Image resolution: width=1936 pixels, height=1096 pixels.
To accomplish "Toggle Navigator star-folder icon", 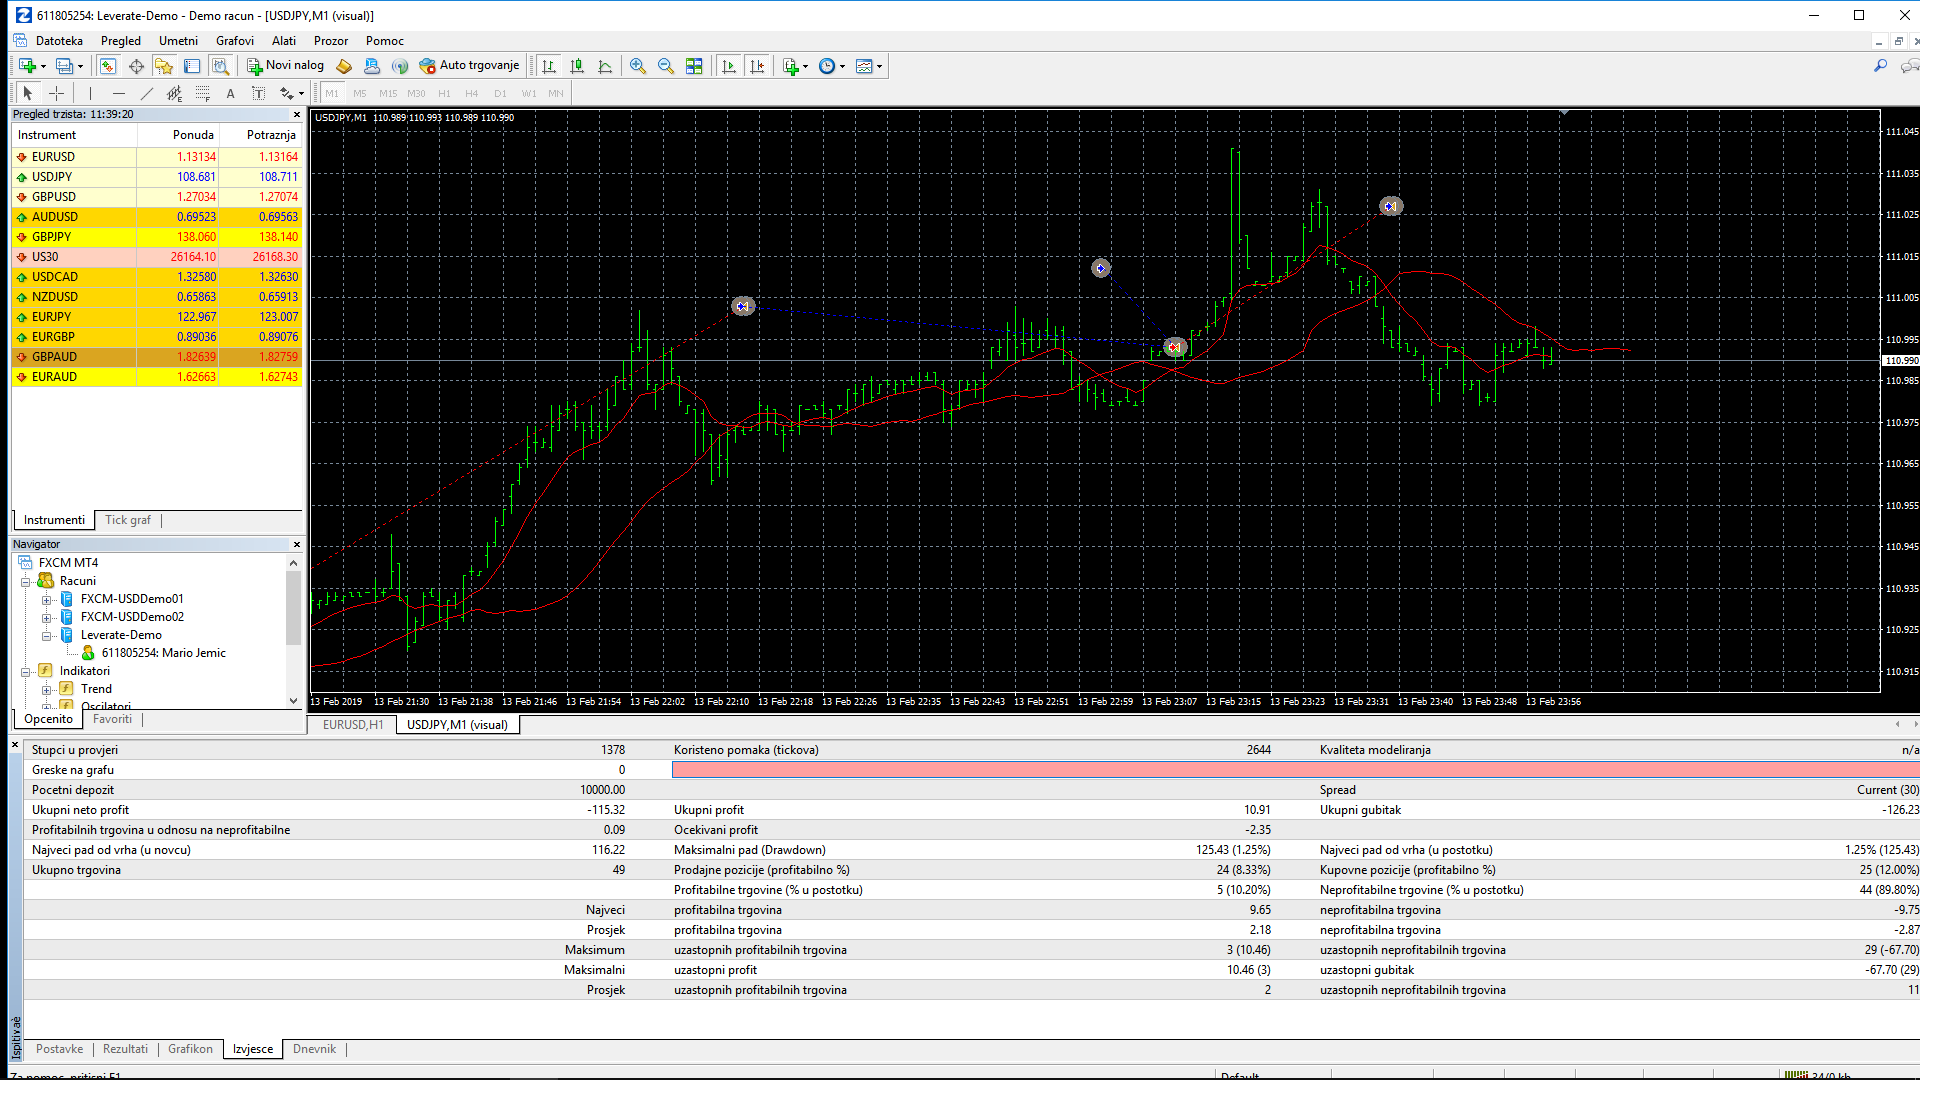I will tap(164, 66).
